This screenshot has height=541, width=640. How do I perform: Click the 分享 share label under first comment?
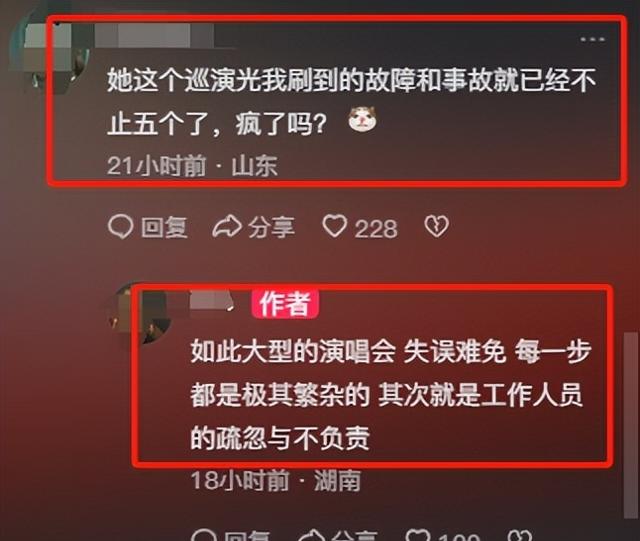coord(271,227)
